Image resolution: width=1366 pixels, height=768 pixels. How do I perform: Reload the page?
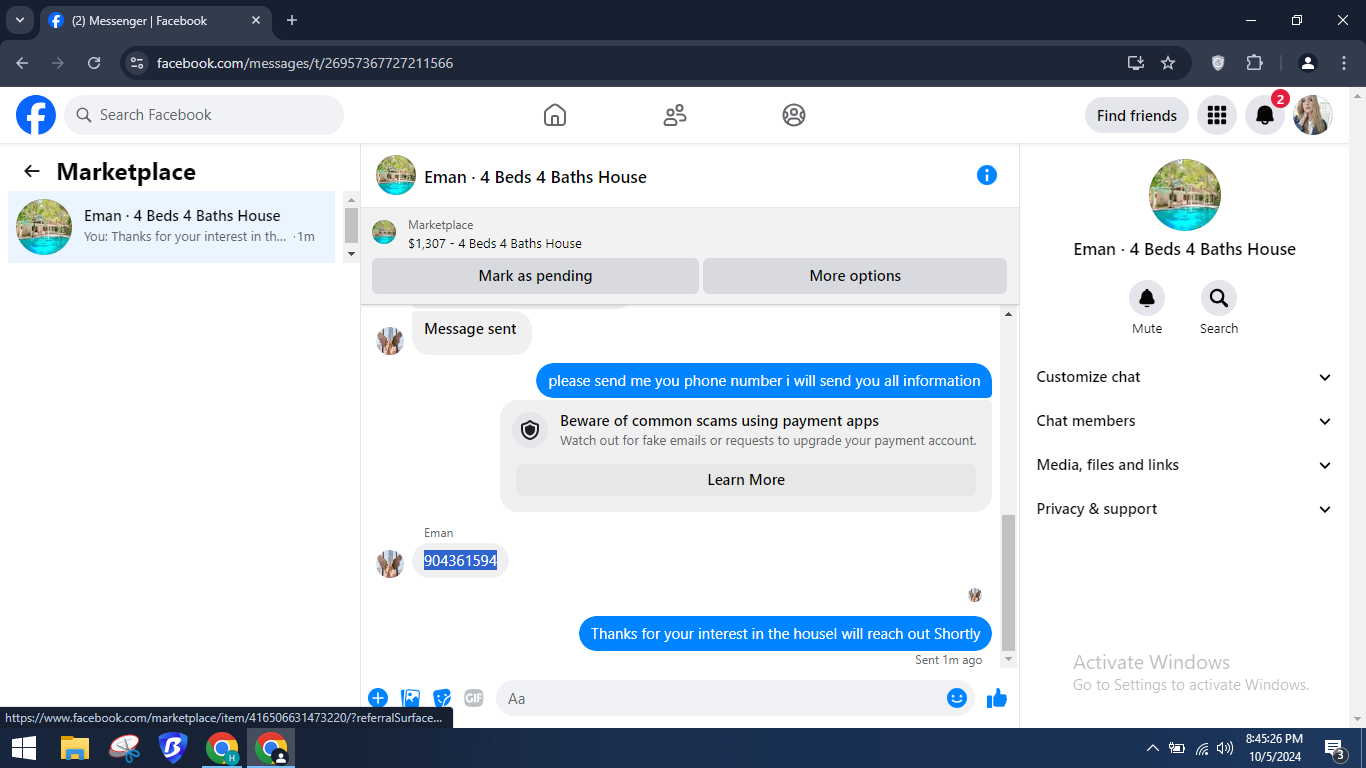coord(94,63)
